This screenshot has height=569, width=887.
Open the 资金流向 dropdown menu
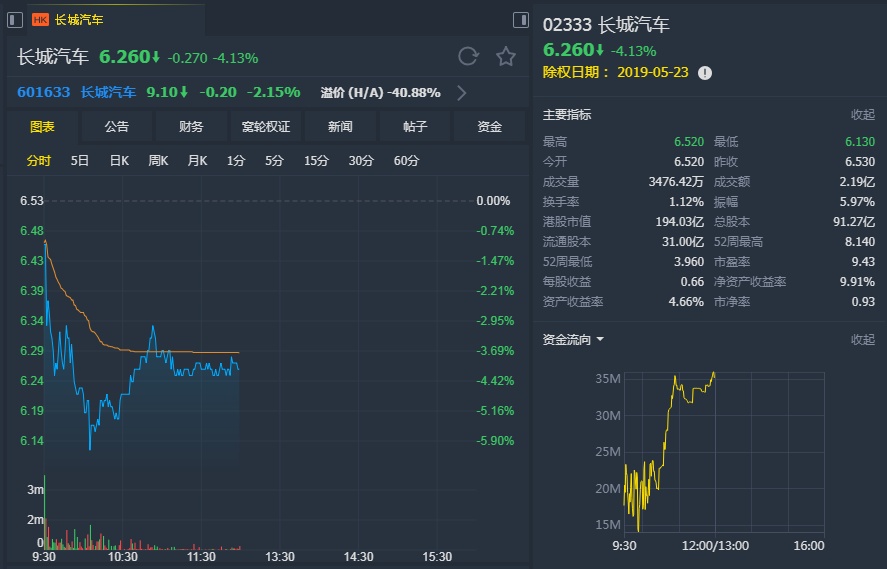click(599, 340)
